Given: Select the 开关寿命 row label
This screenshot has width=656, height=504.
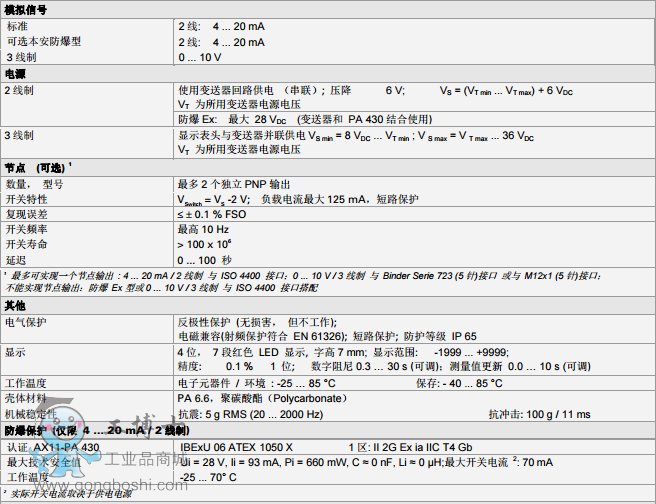Looking at the screenshot, I should coord(27,244).
